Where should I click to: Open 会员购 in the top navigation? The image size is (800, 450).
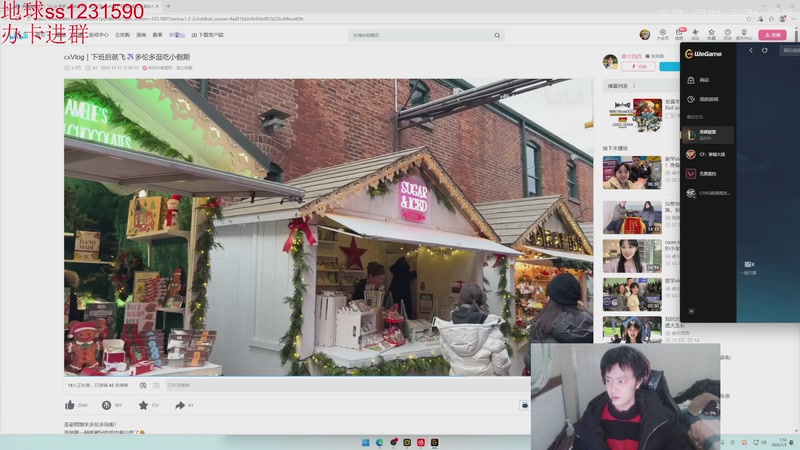[122, 35]
